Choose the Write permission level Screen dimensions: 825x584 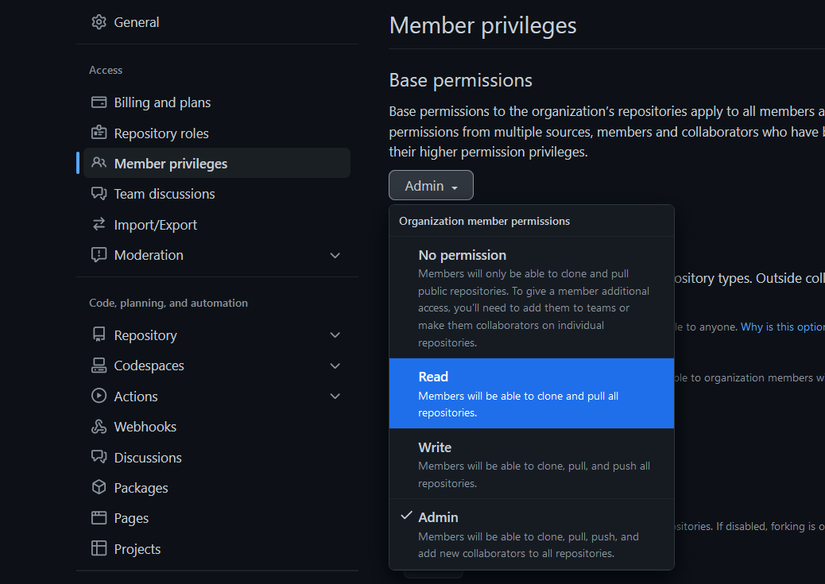(531, 463)
